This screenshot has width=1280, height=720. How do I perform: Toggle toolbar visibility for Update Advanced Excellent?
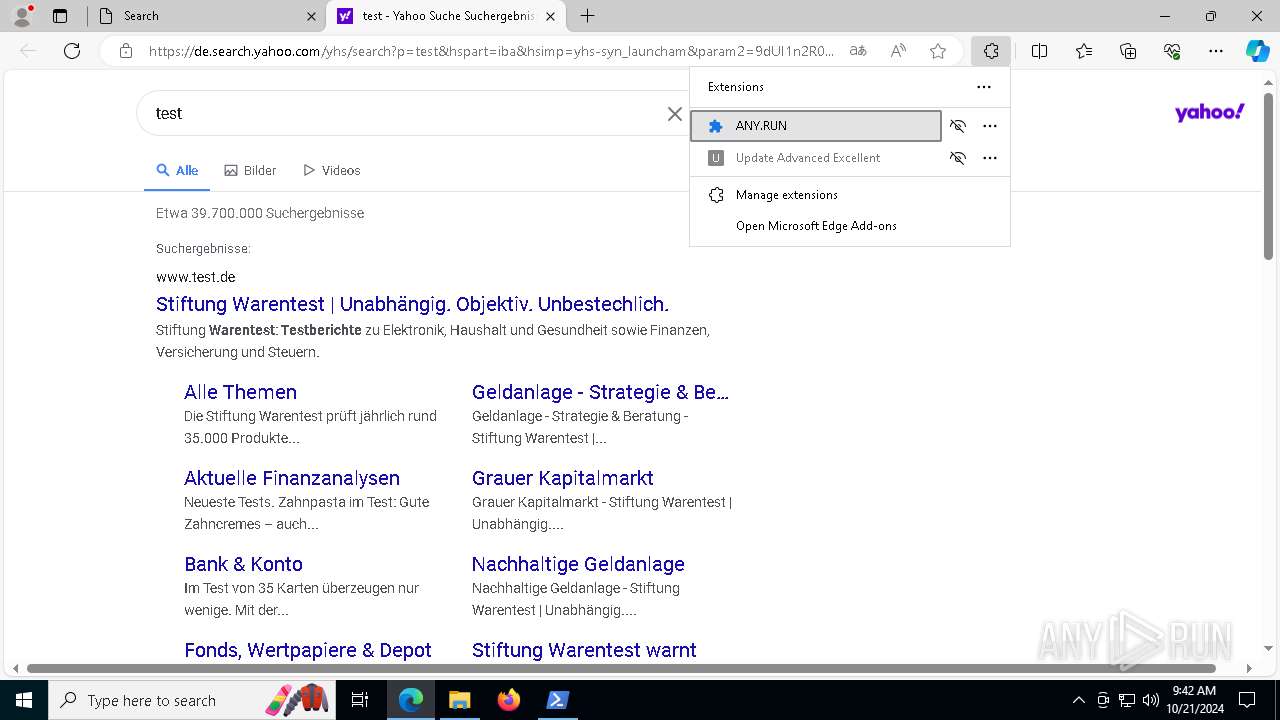[958, 158]
